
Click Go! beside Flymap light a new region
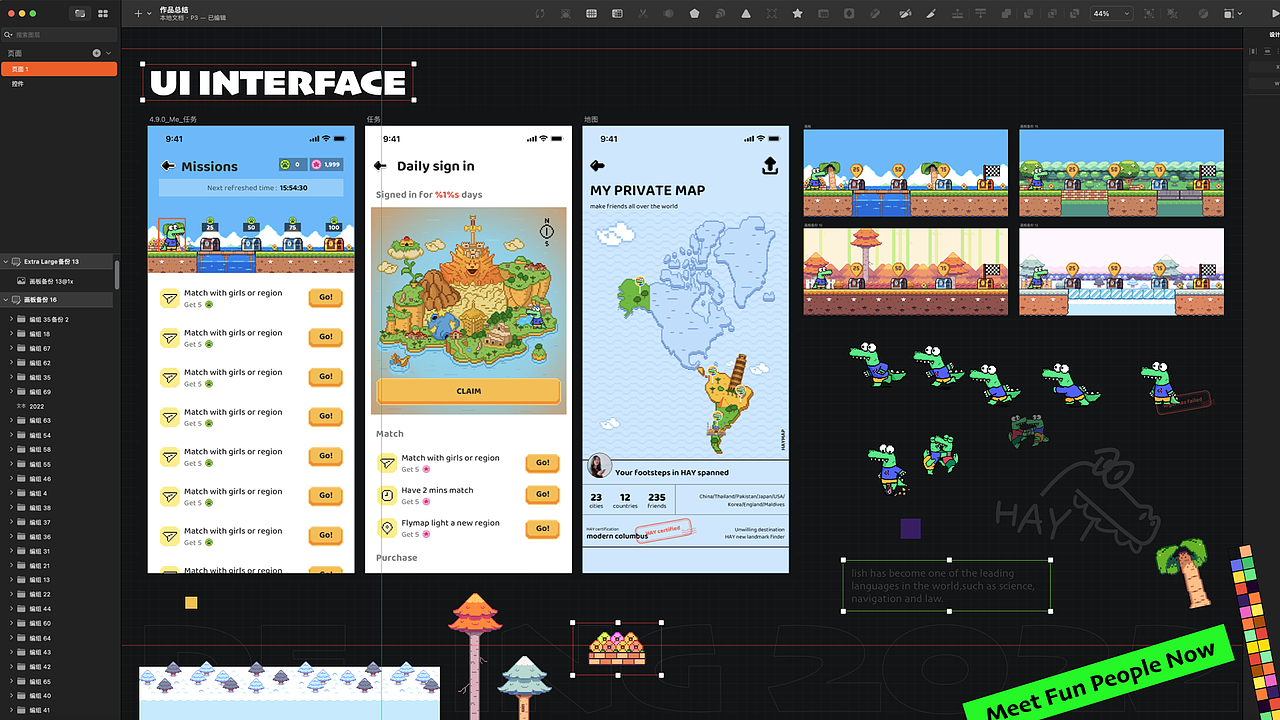(542, 528)
